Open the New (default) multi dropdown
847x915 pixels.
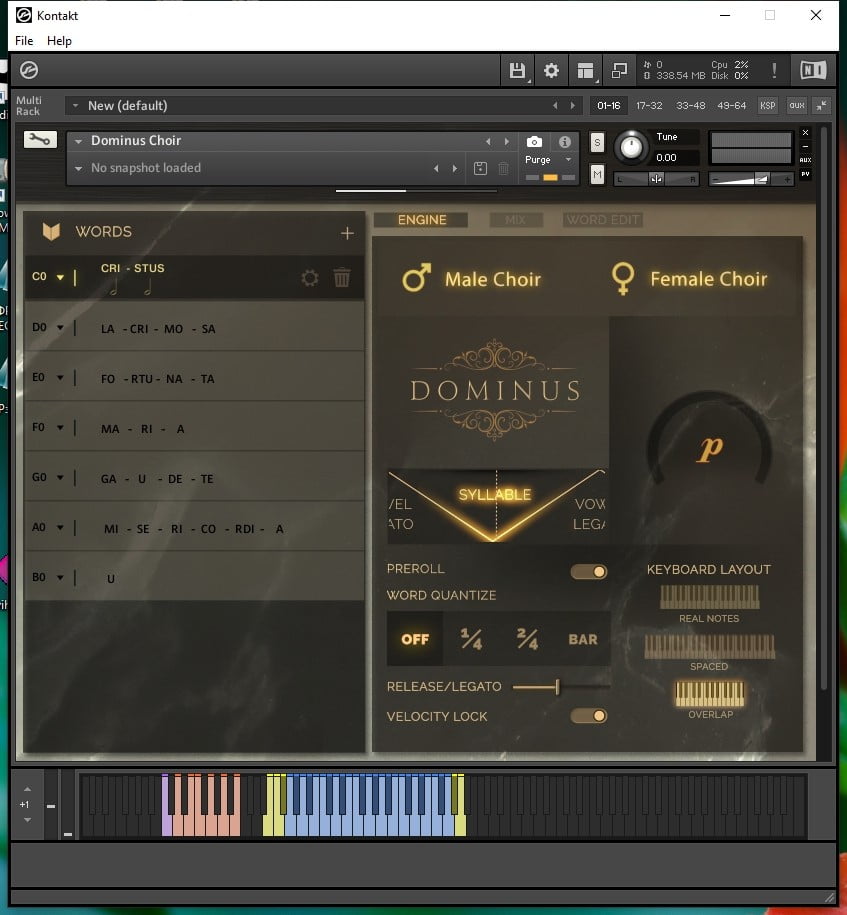(x=75, y=106)
